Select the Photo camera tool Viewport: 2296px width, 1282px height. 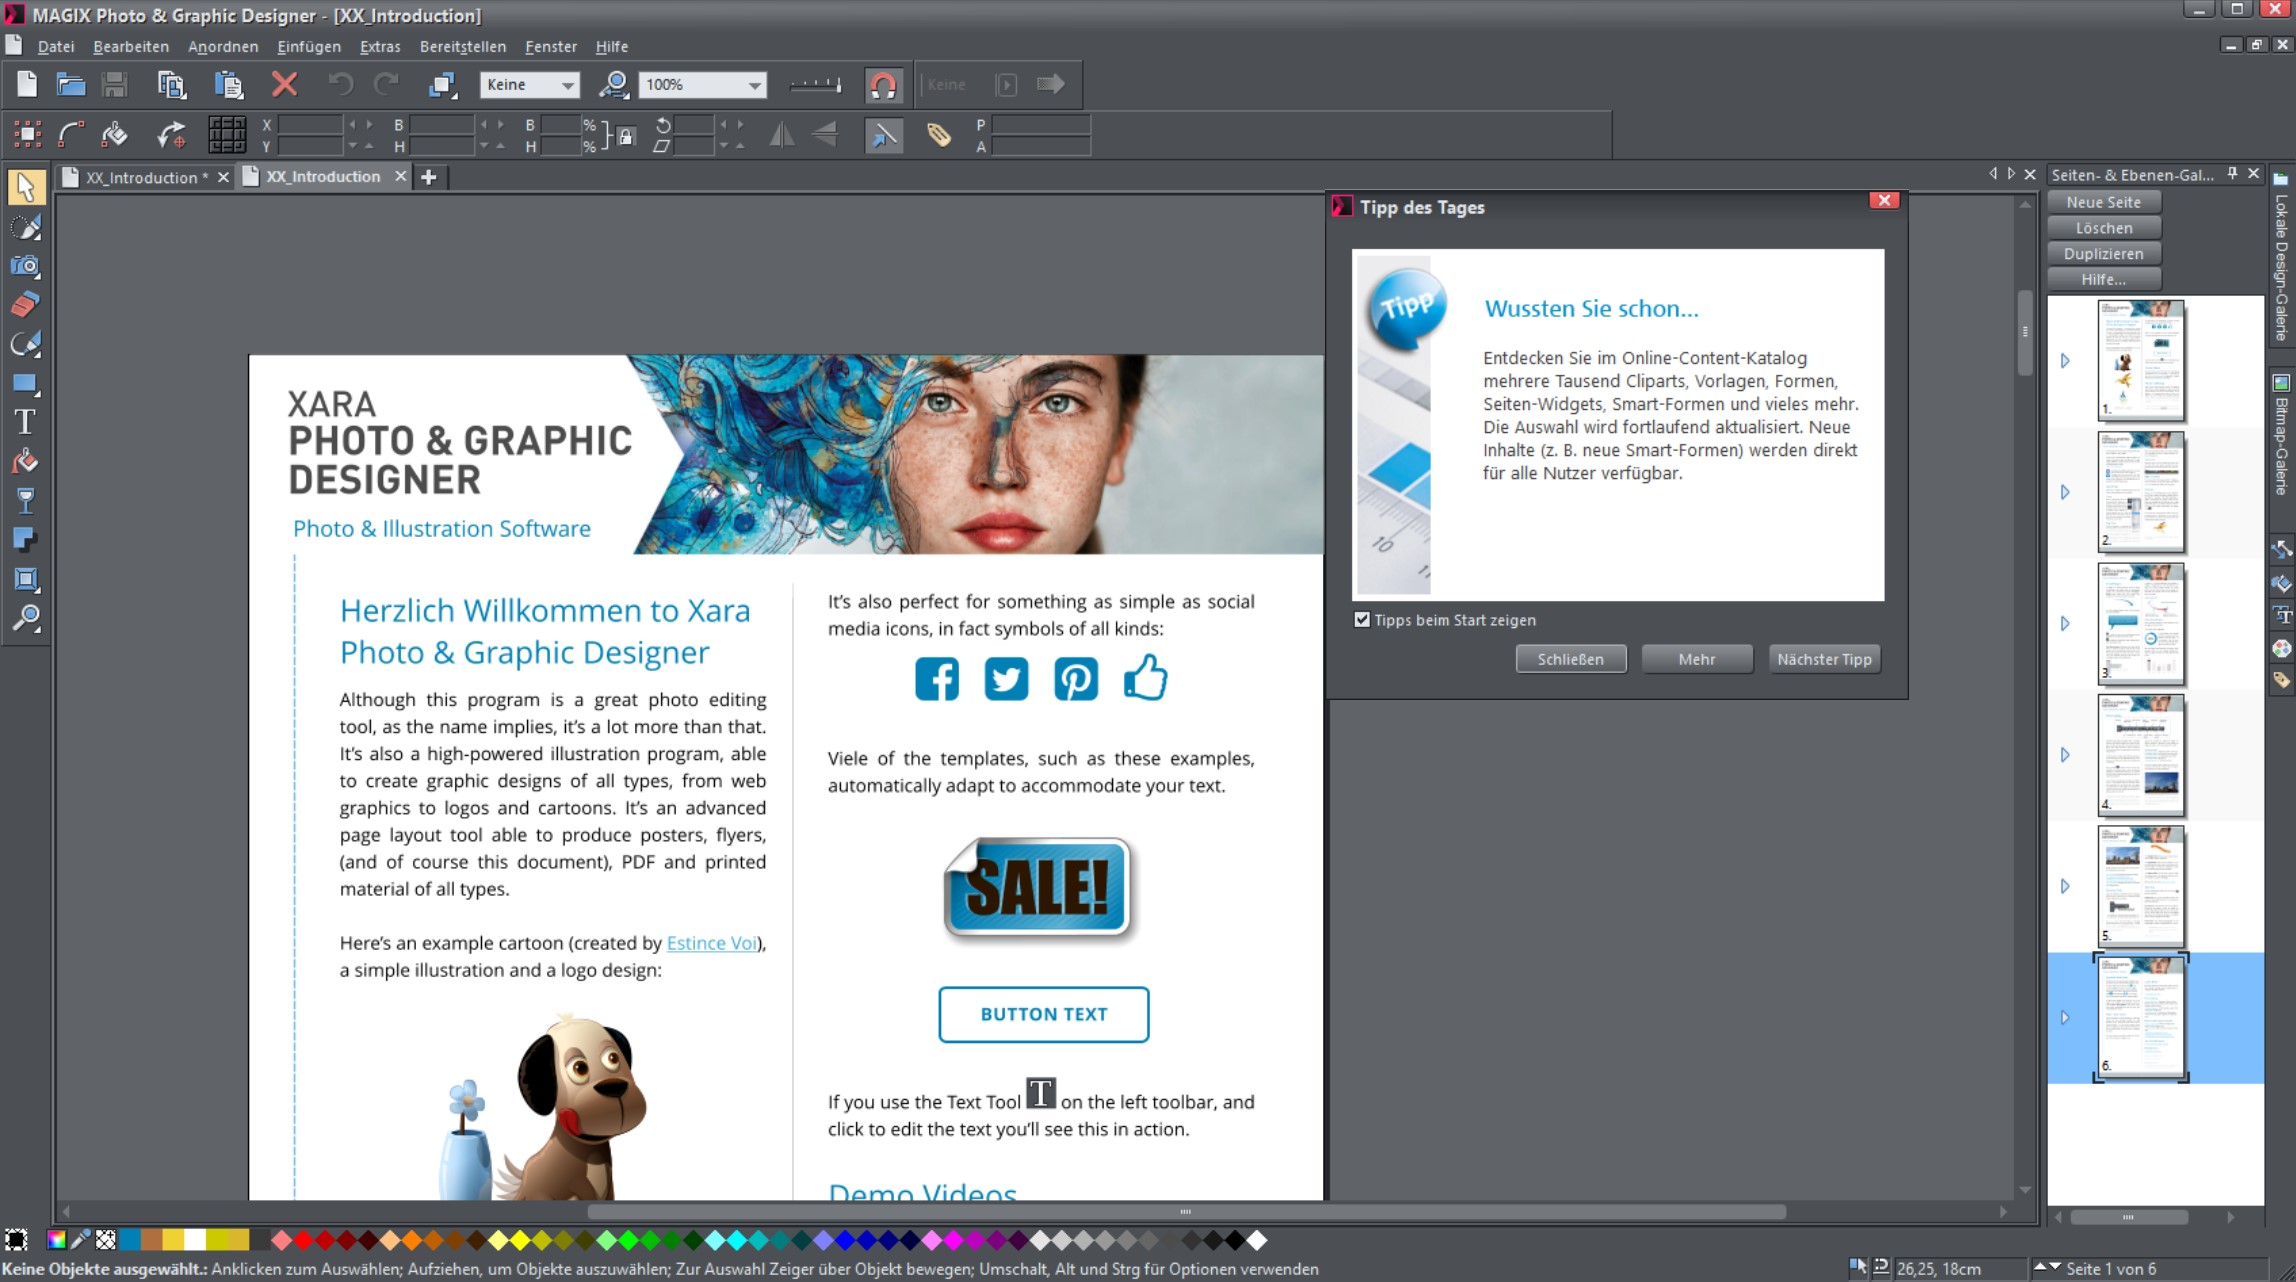tap(26, 266)
